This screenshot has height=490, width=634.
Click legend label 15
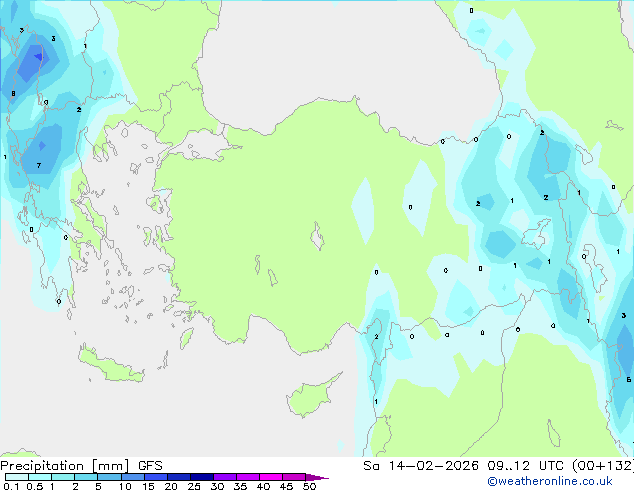pos(148,486)
